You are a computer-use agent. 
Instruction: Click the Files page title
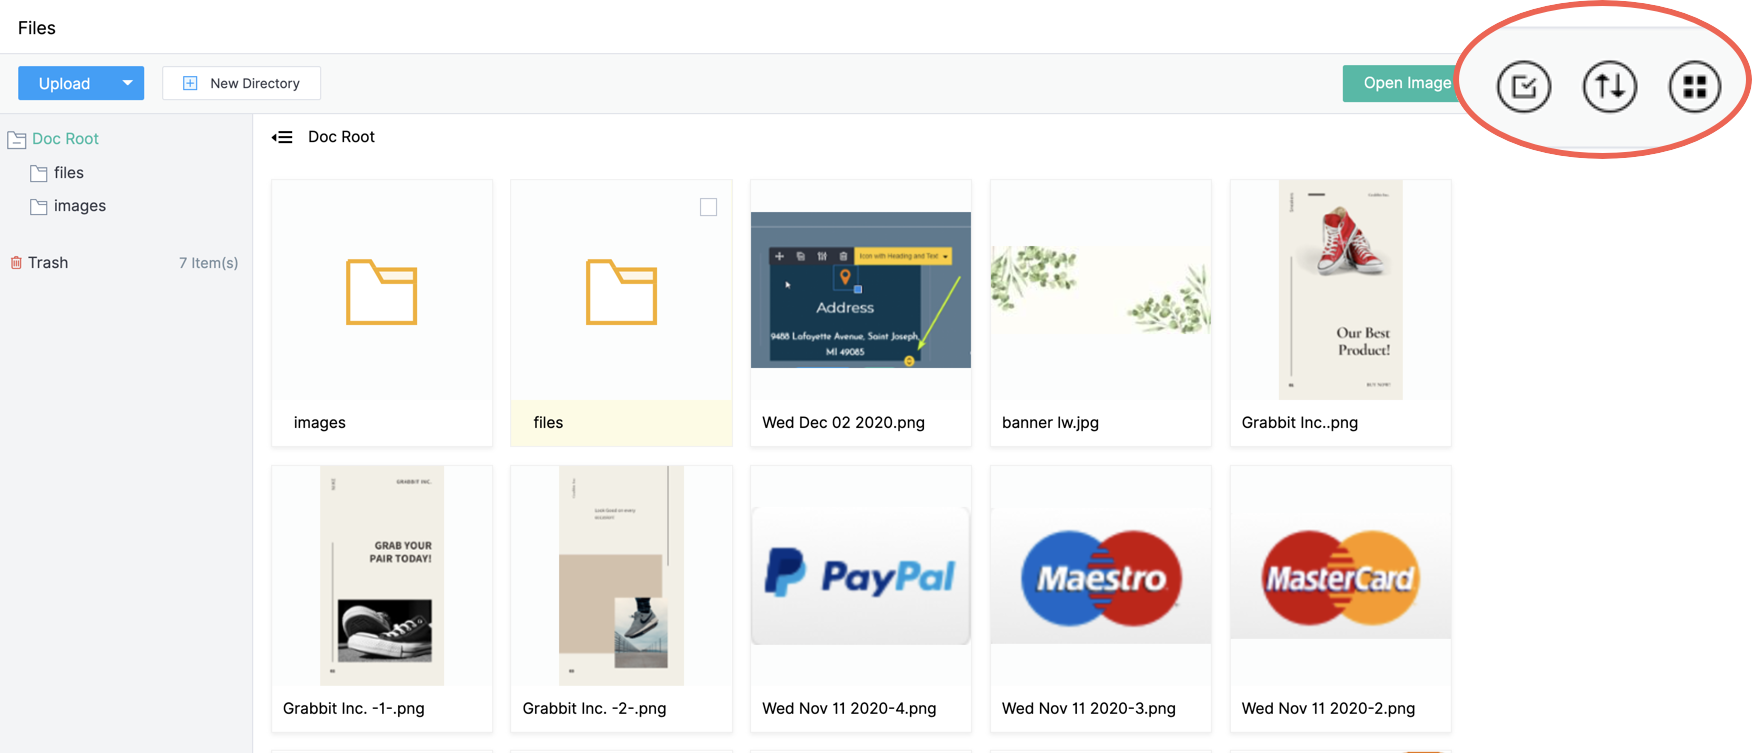[x=37, y=28]
